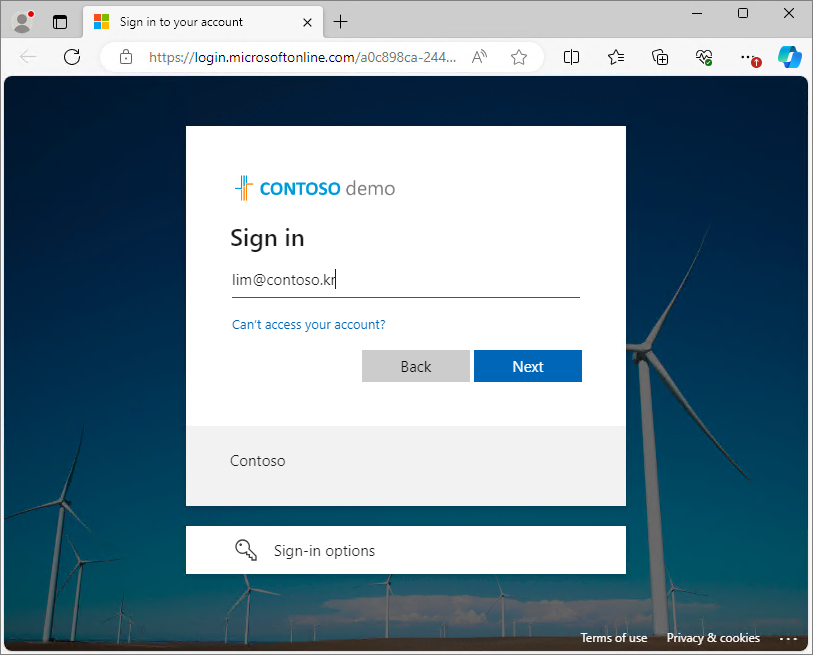Viewport: 813px width, 655px height.
Task: Click the Back button
Action: [x=416, y=366]
